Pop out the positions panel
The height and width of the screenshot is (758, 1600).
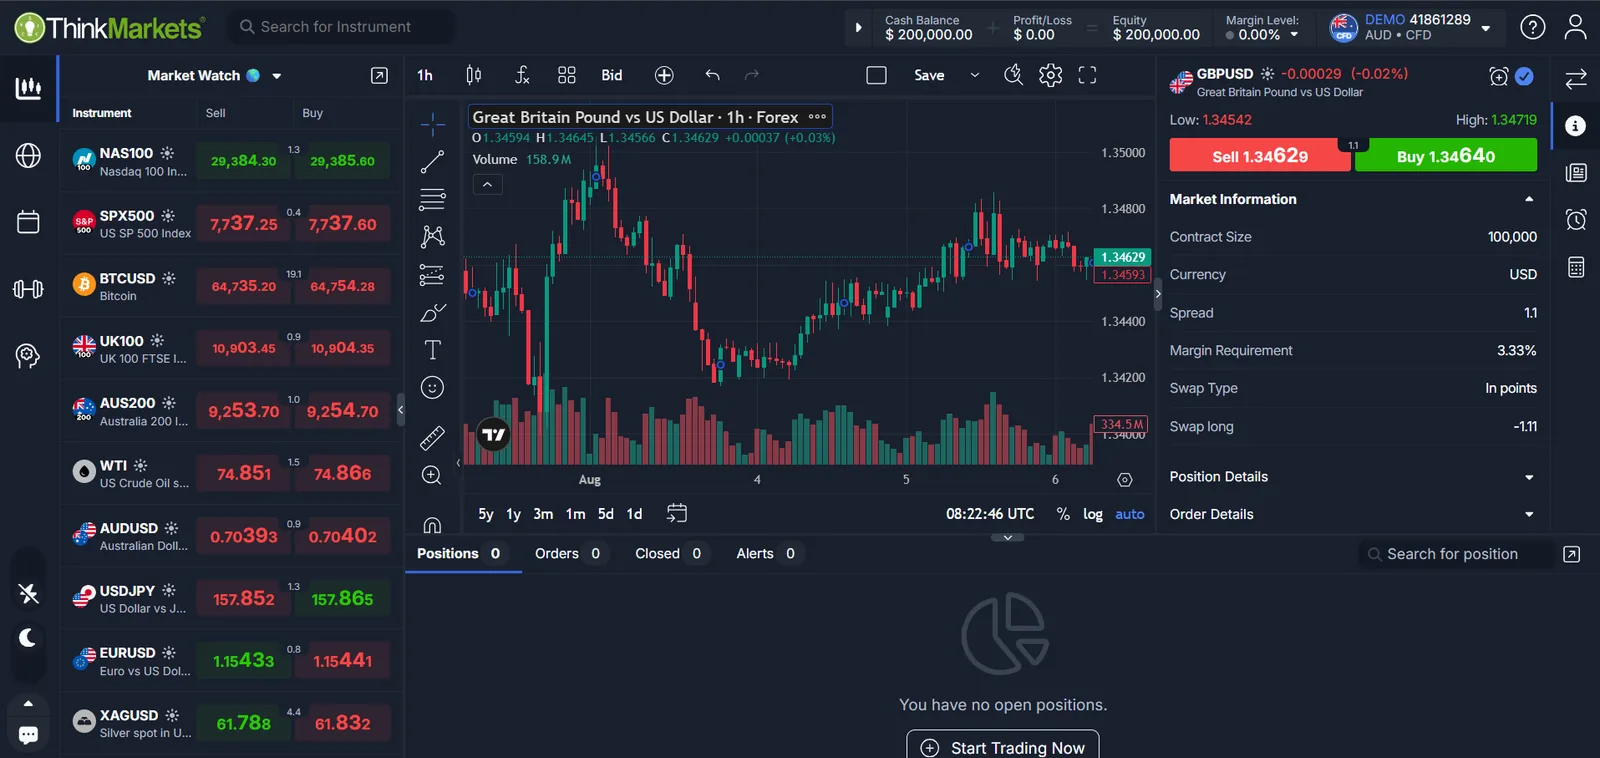point(1572,554)
